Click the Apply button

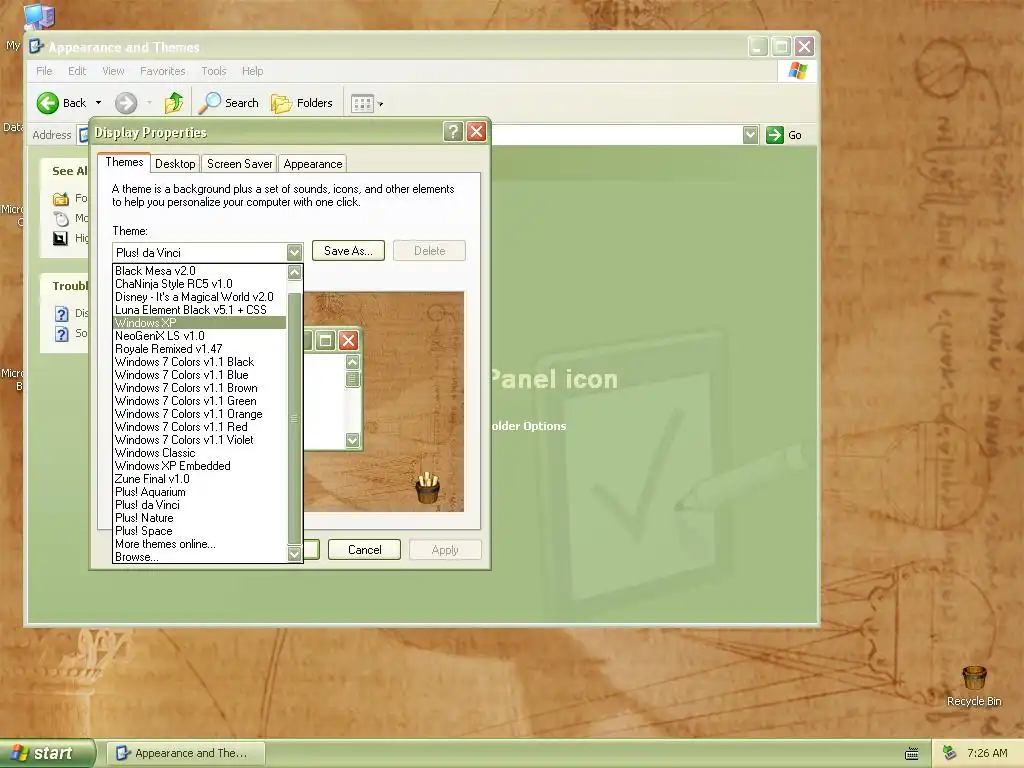[x=445, y=550]
